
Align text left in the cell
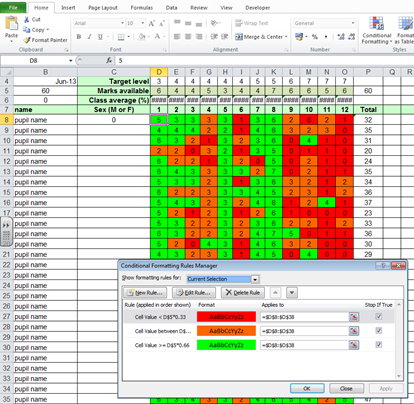[x=177, y=37]
